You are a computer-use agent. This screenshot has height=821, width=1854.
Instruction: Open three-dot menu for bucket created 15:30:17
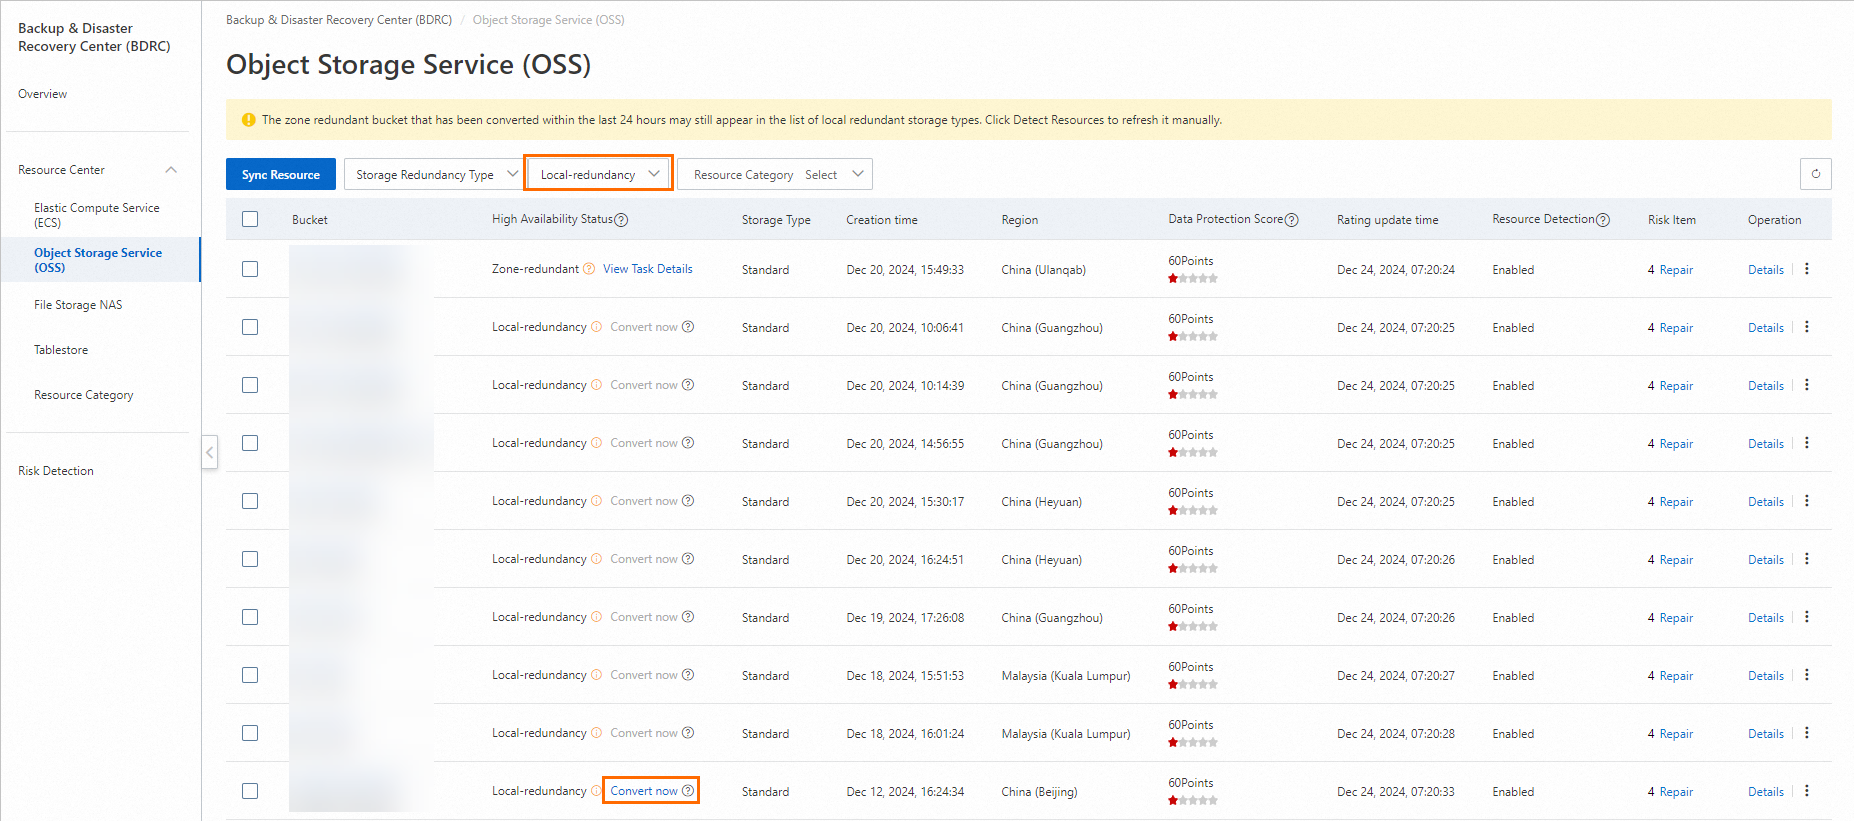pos(1807,501)
